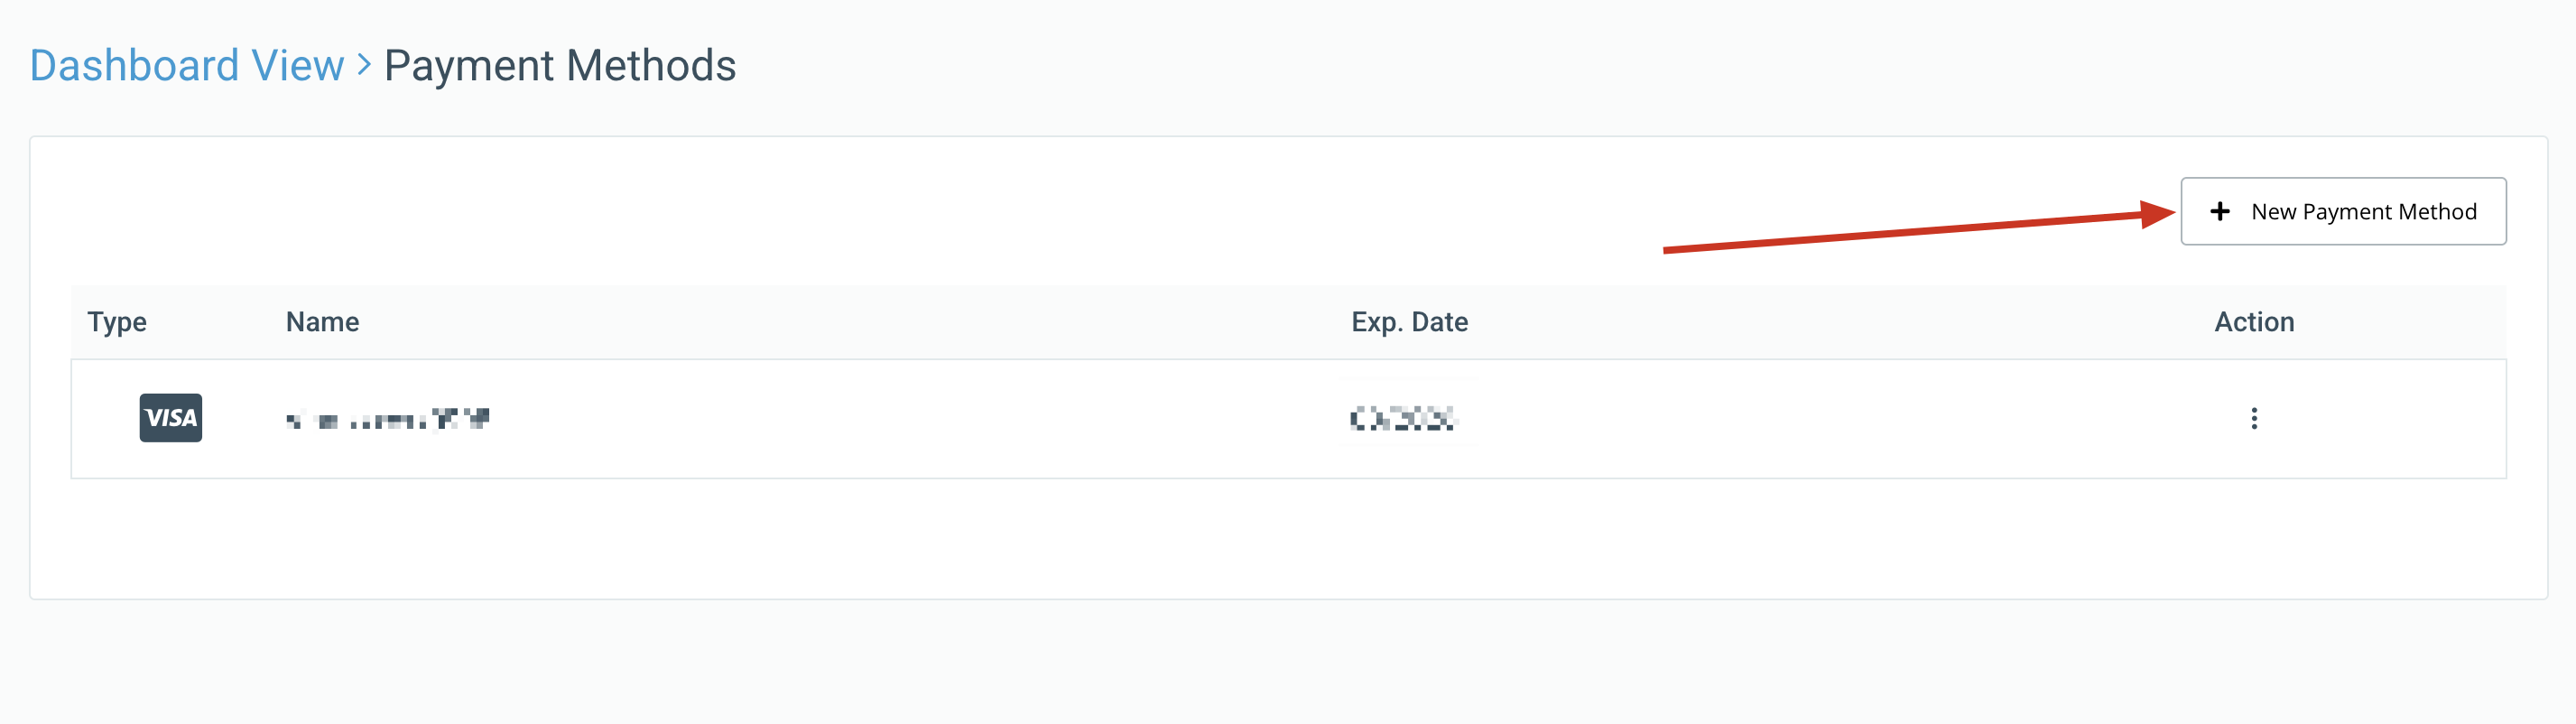Viewport: 2576px width, 724px height.
Task: Click the VISA card type icon
Action: 170,418
